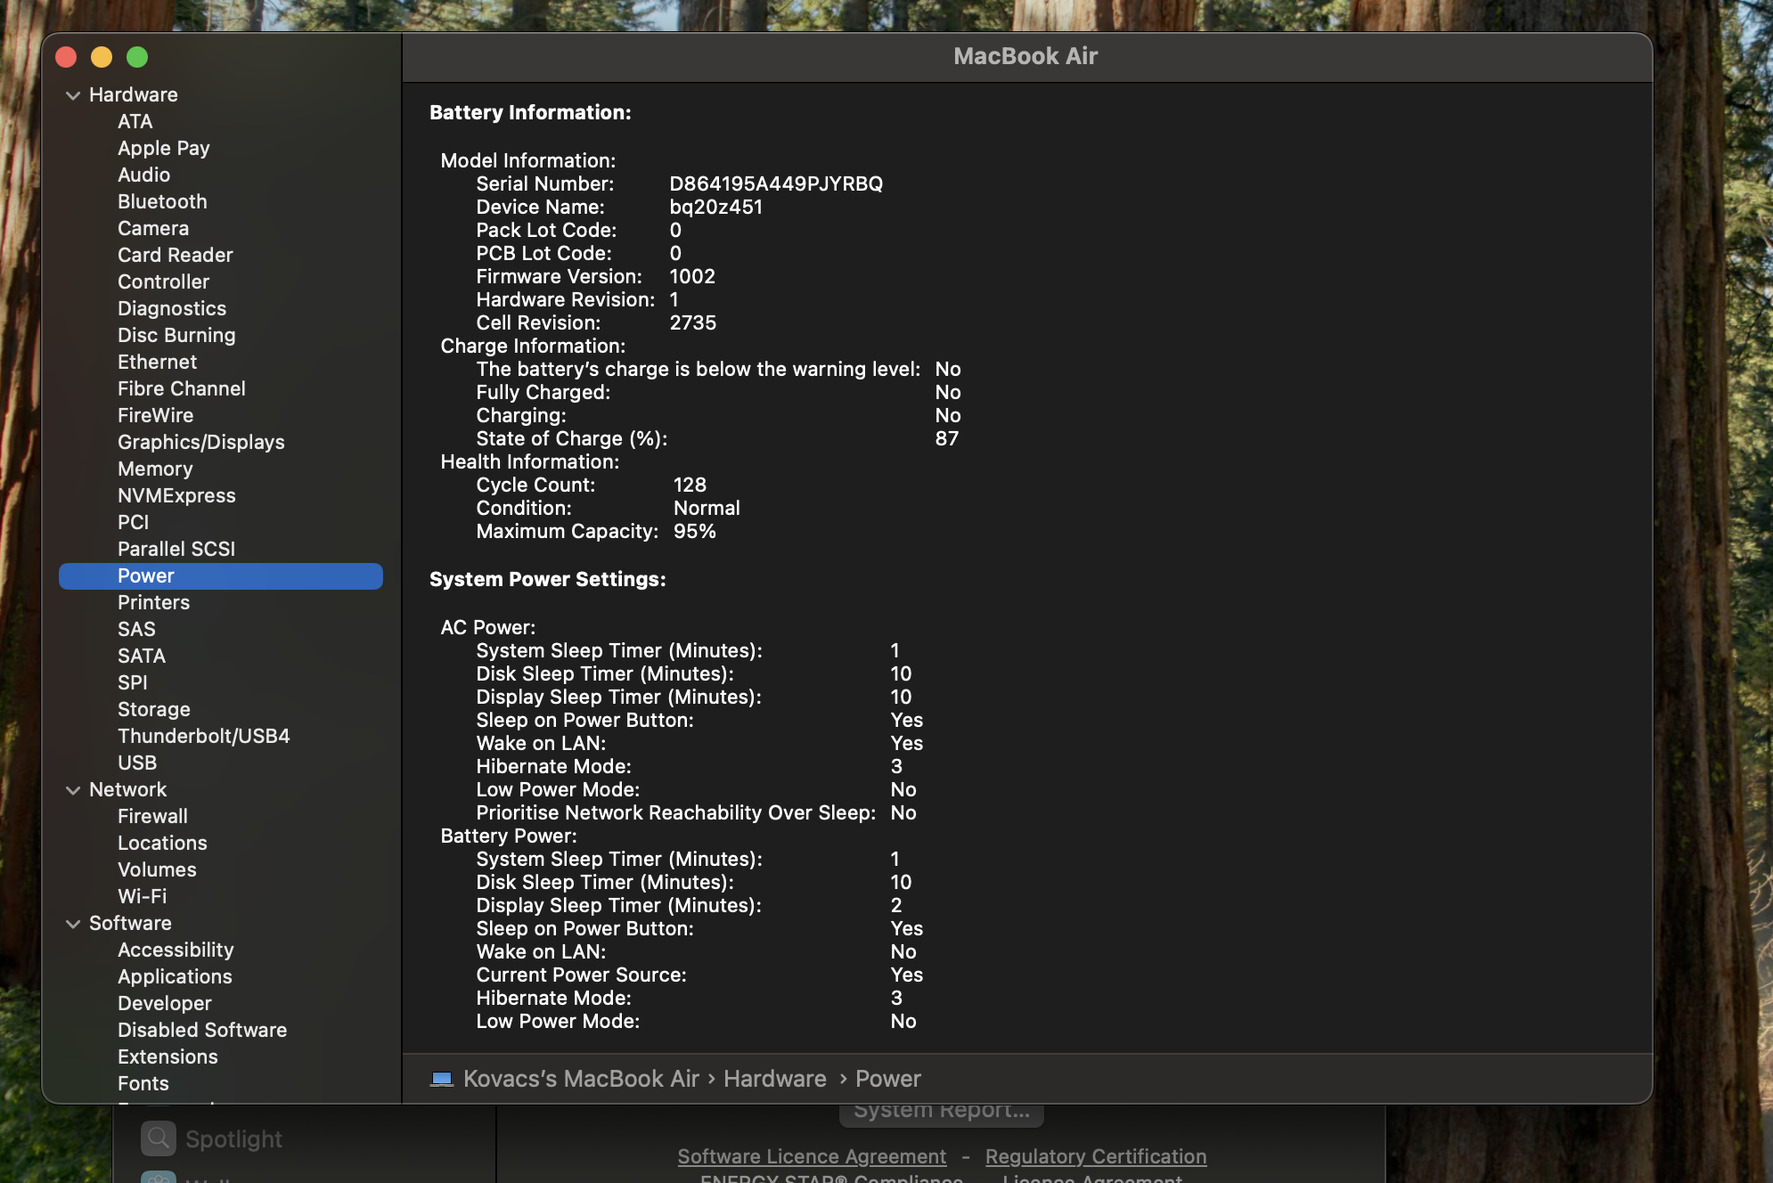1773x1183 pixels.
Task: Open the Card Reader entry
Action: tap(175, 255)
